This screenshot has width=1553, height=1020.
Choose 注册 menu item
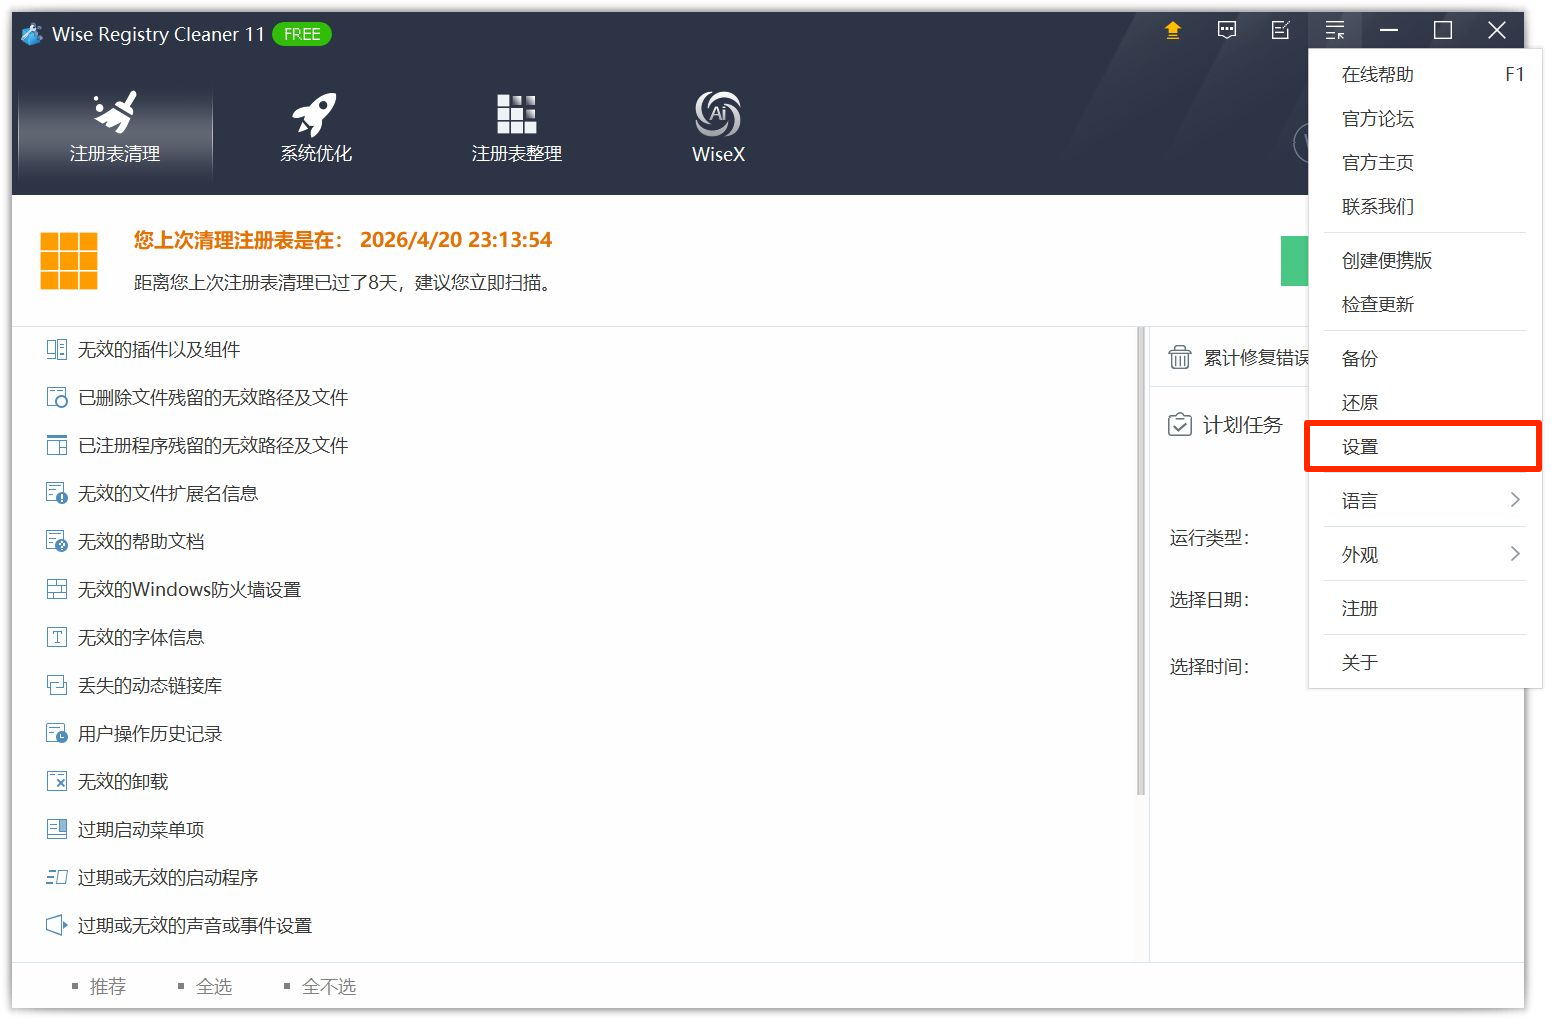coord(1425,609)
